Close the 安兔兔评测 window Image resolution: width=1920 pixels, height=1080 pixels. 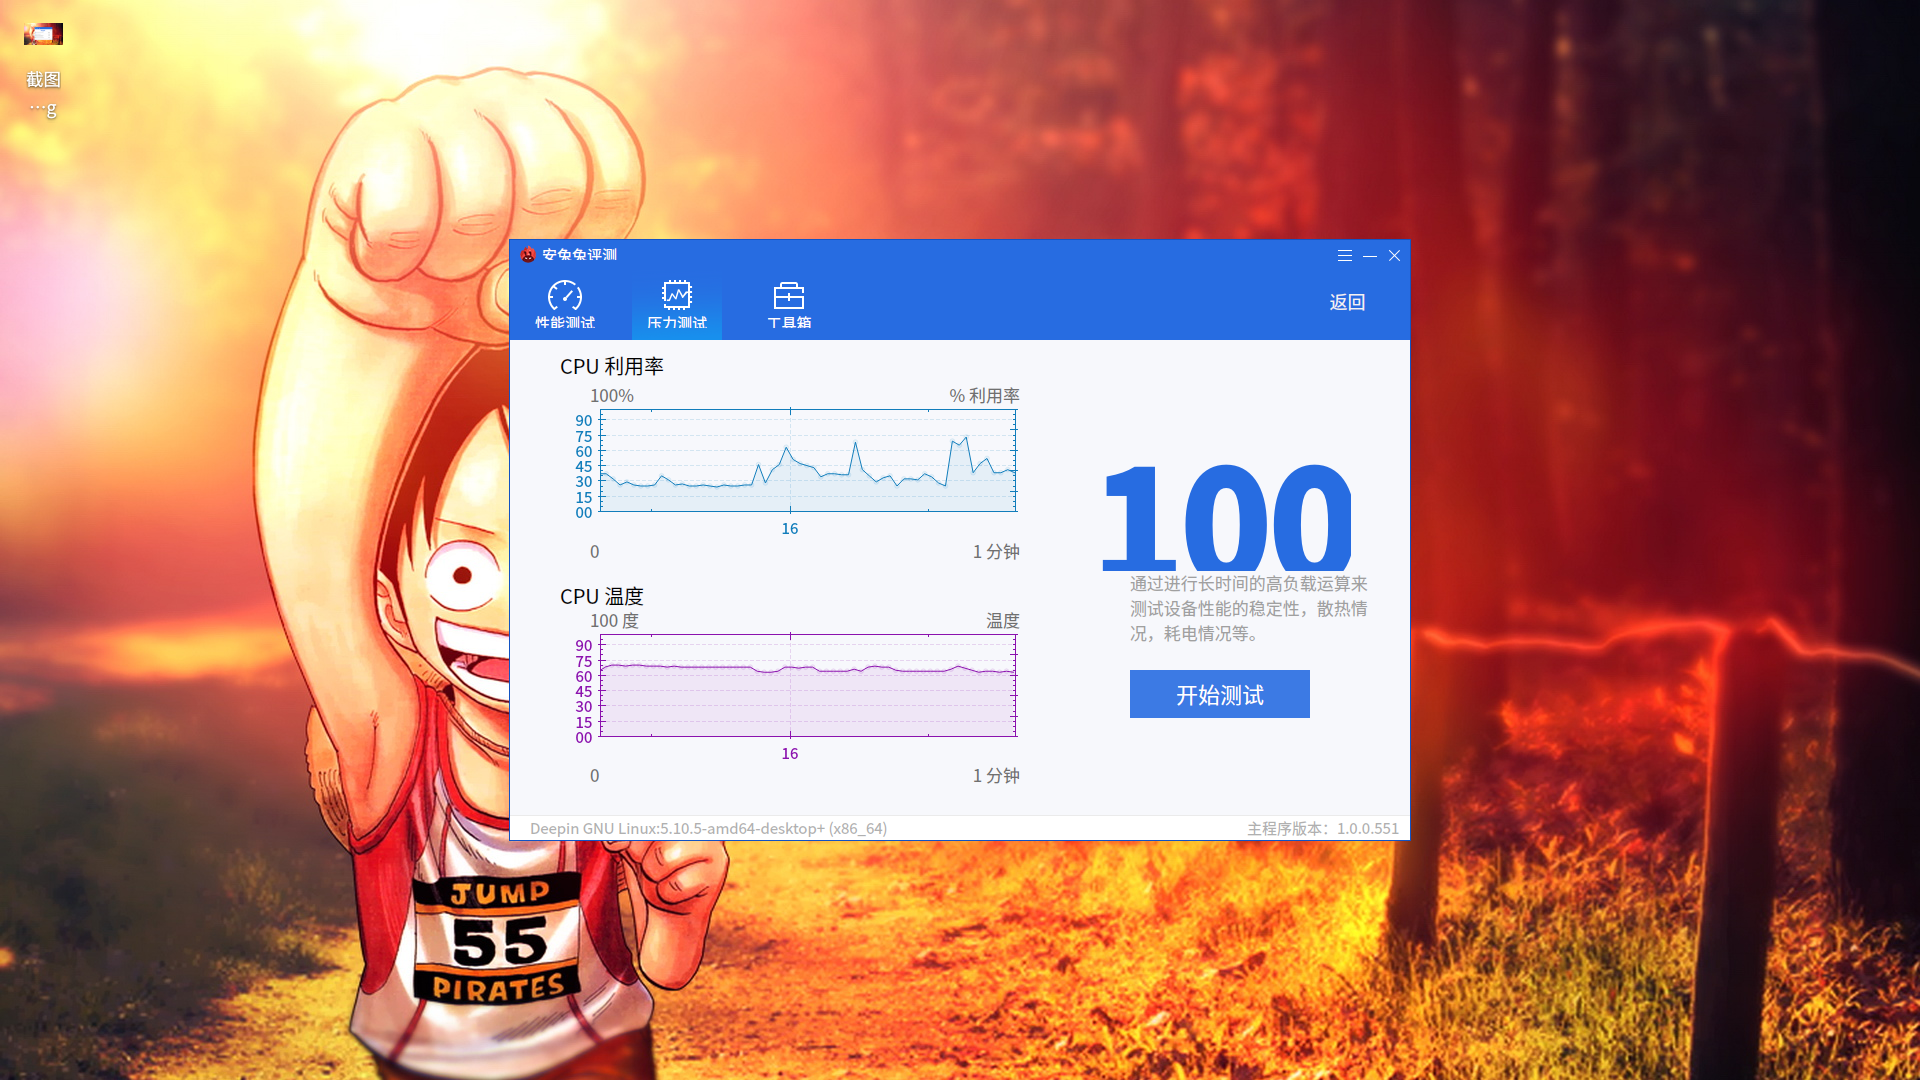[x=1394, y=256]
